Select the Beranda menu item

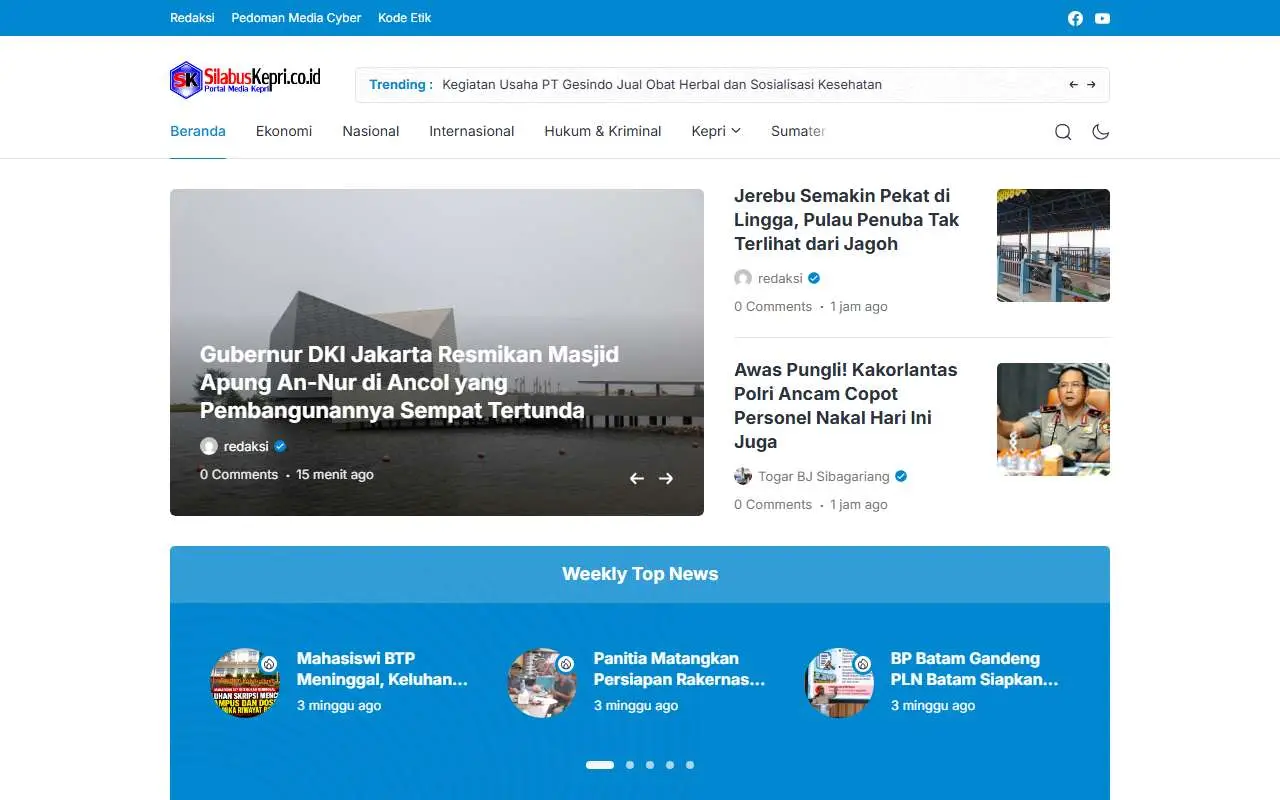pos(198,131)
